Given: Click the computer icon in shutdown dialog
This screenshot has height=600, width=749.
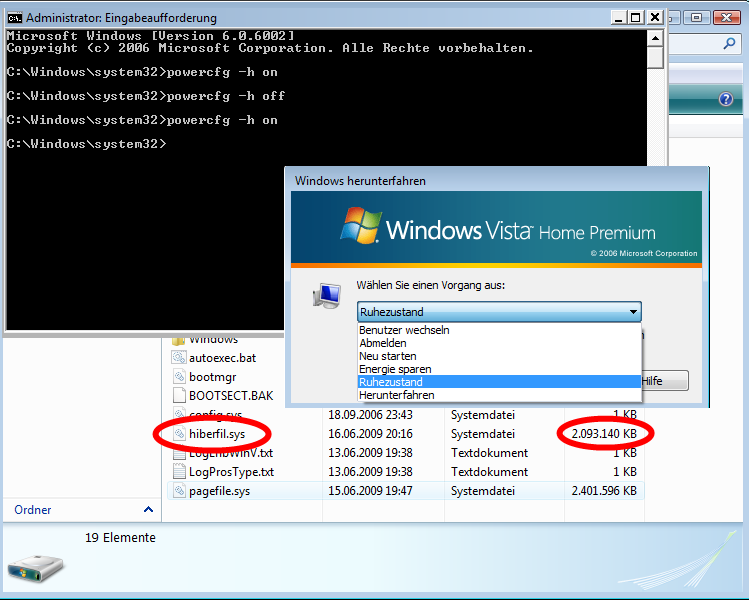Looking at the screenshot, I should (x=327, y=295).
